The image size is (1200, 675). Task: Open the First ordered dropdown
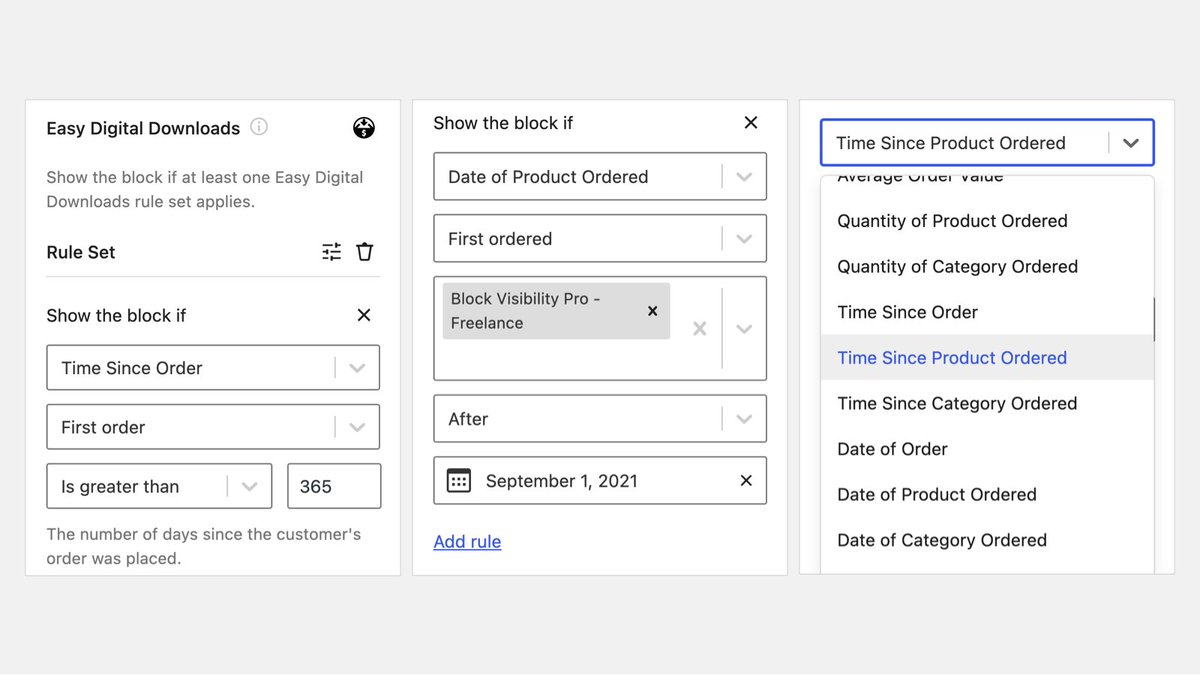[x=600, y=239]
